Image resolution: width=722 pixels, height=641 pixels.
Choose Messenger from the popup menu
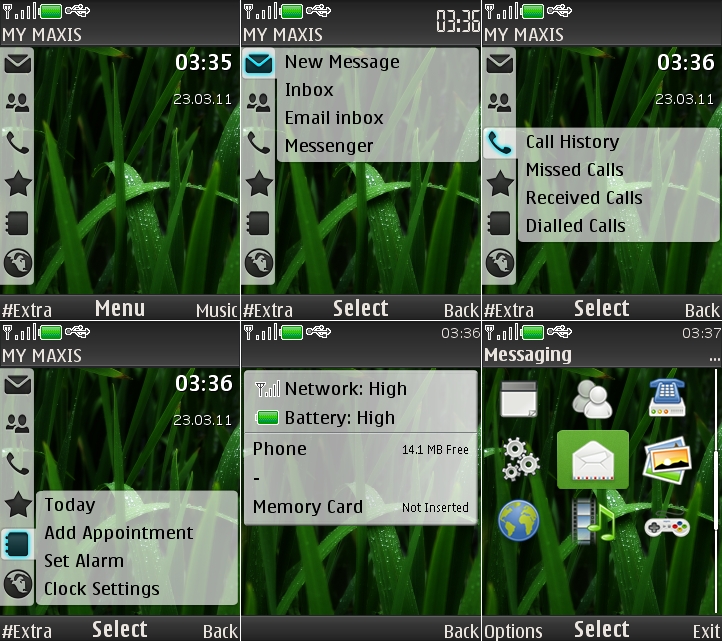tap(329, 146)
